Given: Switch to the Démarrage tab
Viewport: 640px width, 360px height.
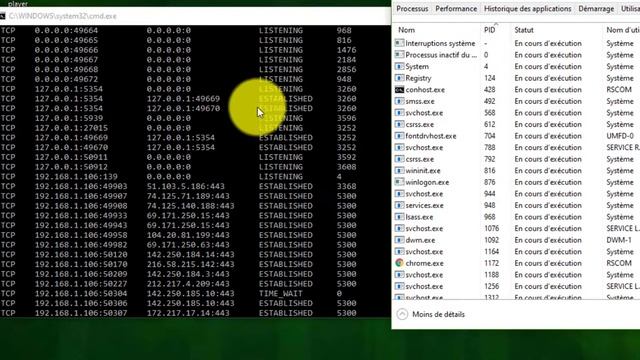Looking at the screenshot, I should coord(596,9).
